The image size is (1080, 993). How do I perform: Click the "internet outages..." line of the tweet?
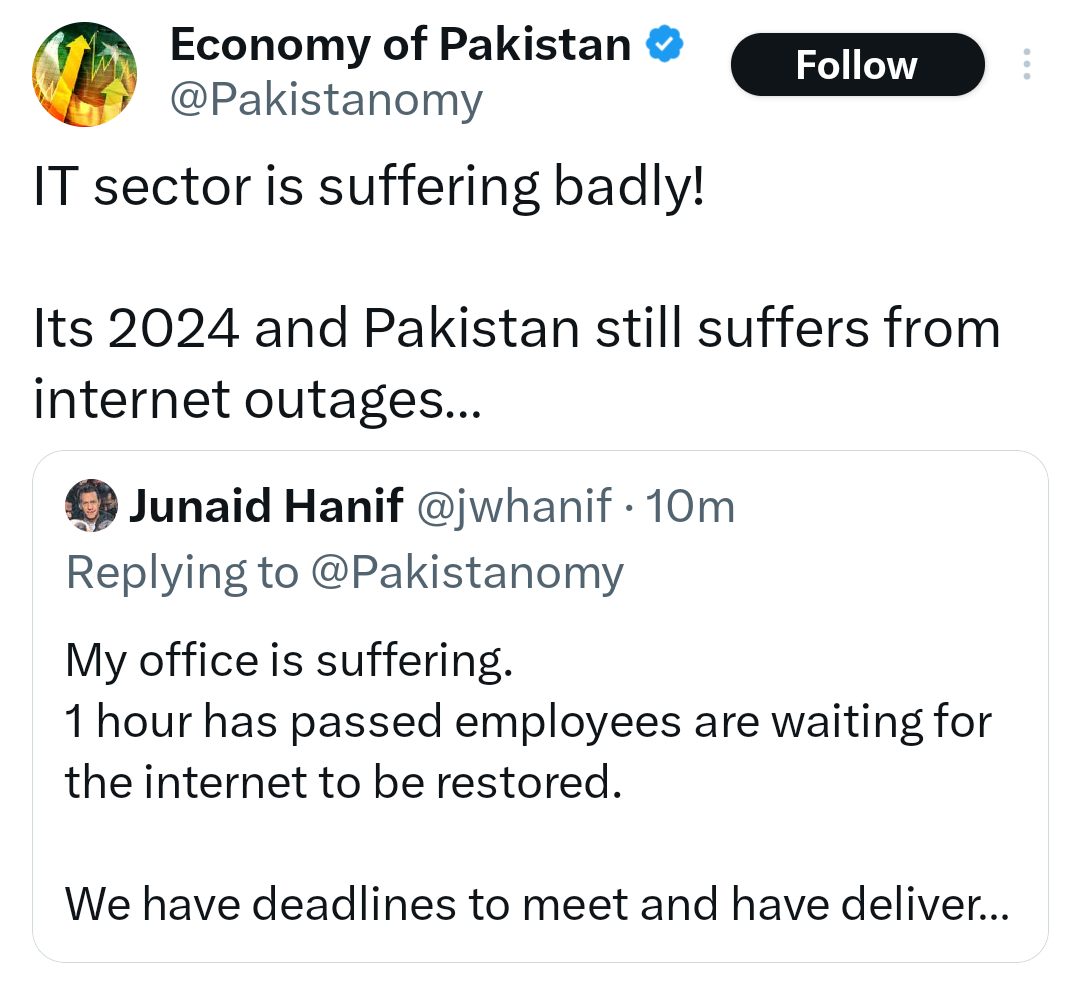(x=257, y=400)
